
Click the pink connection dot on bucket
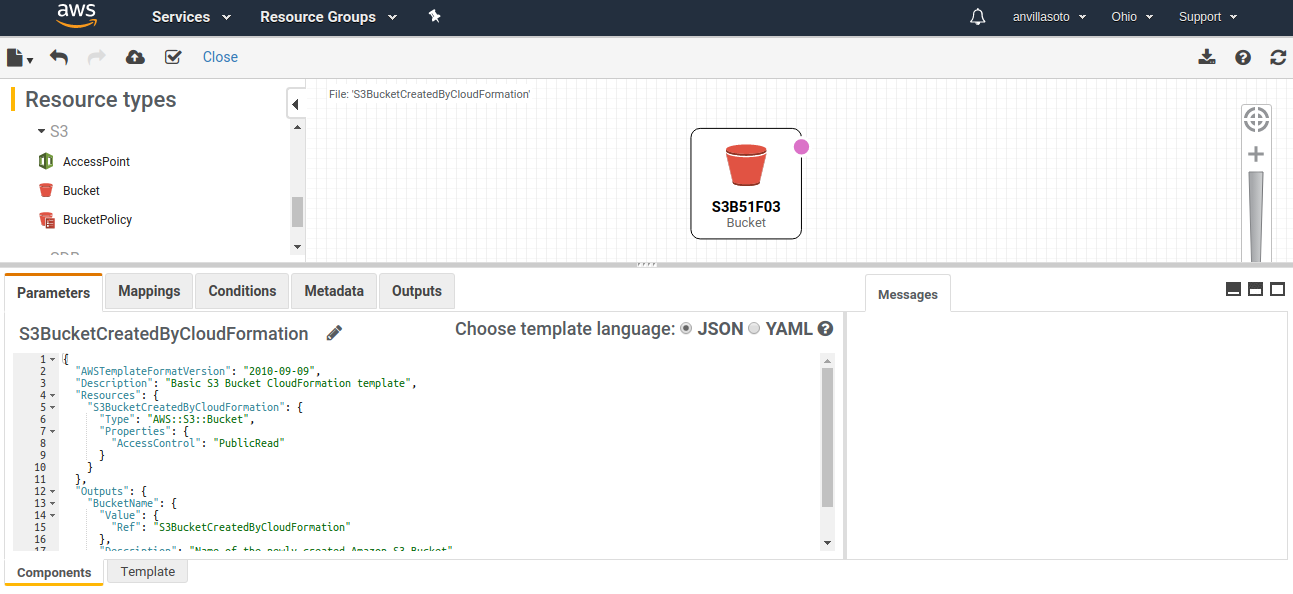coord(801,147)
